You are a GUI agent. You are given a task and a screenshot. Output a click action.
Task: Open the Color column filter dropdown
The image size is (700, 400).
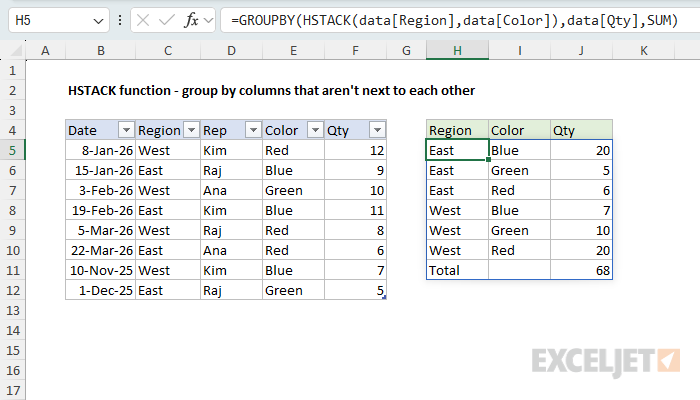pos(315,130)
